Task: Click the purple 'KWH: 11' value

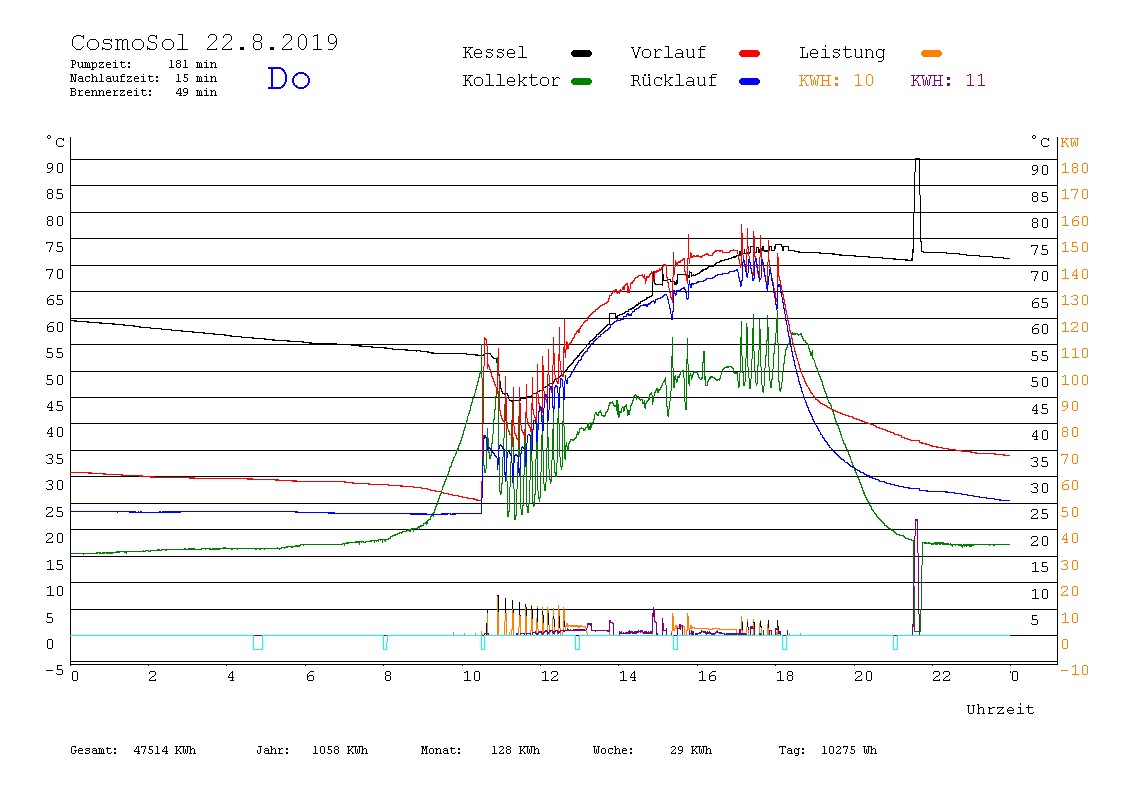Action: pyautogui.click(x=948, y=81)
